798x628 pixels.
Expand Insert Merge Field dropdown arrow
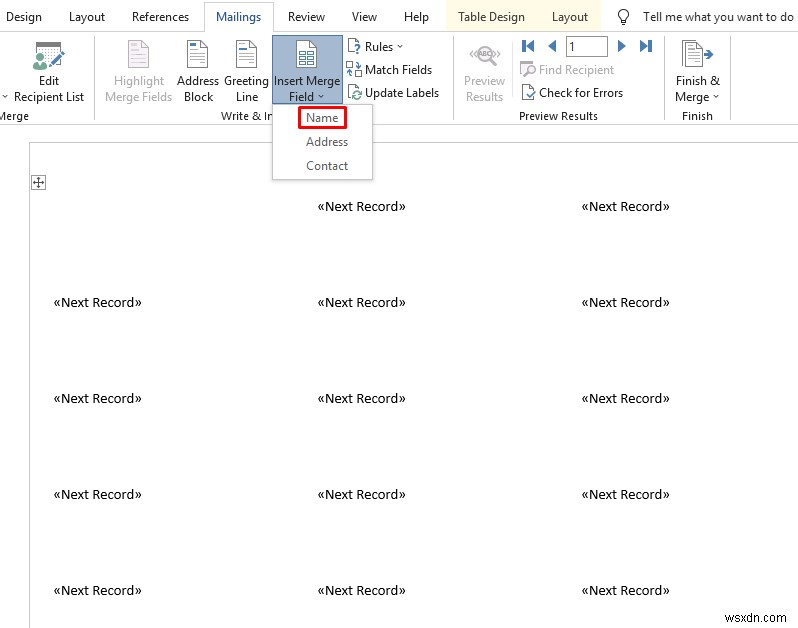coord(321,97)
